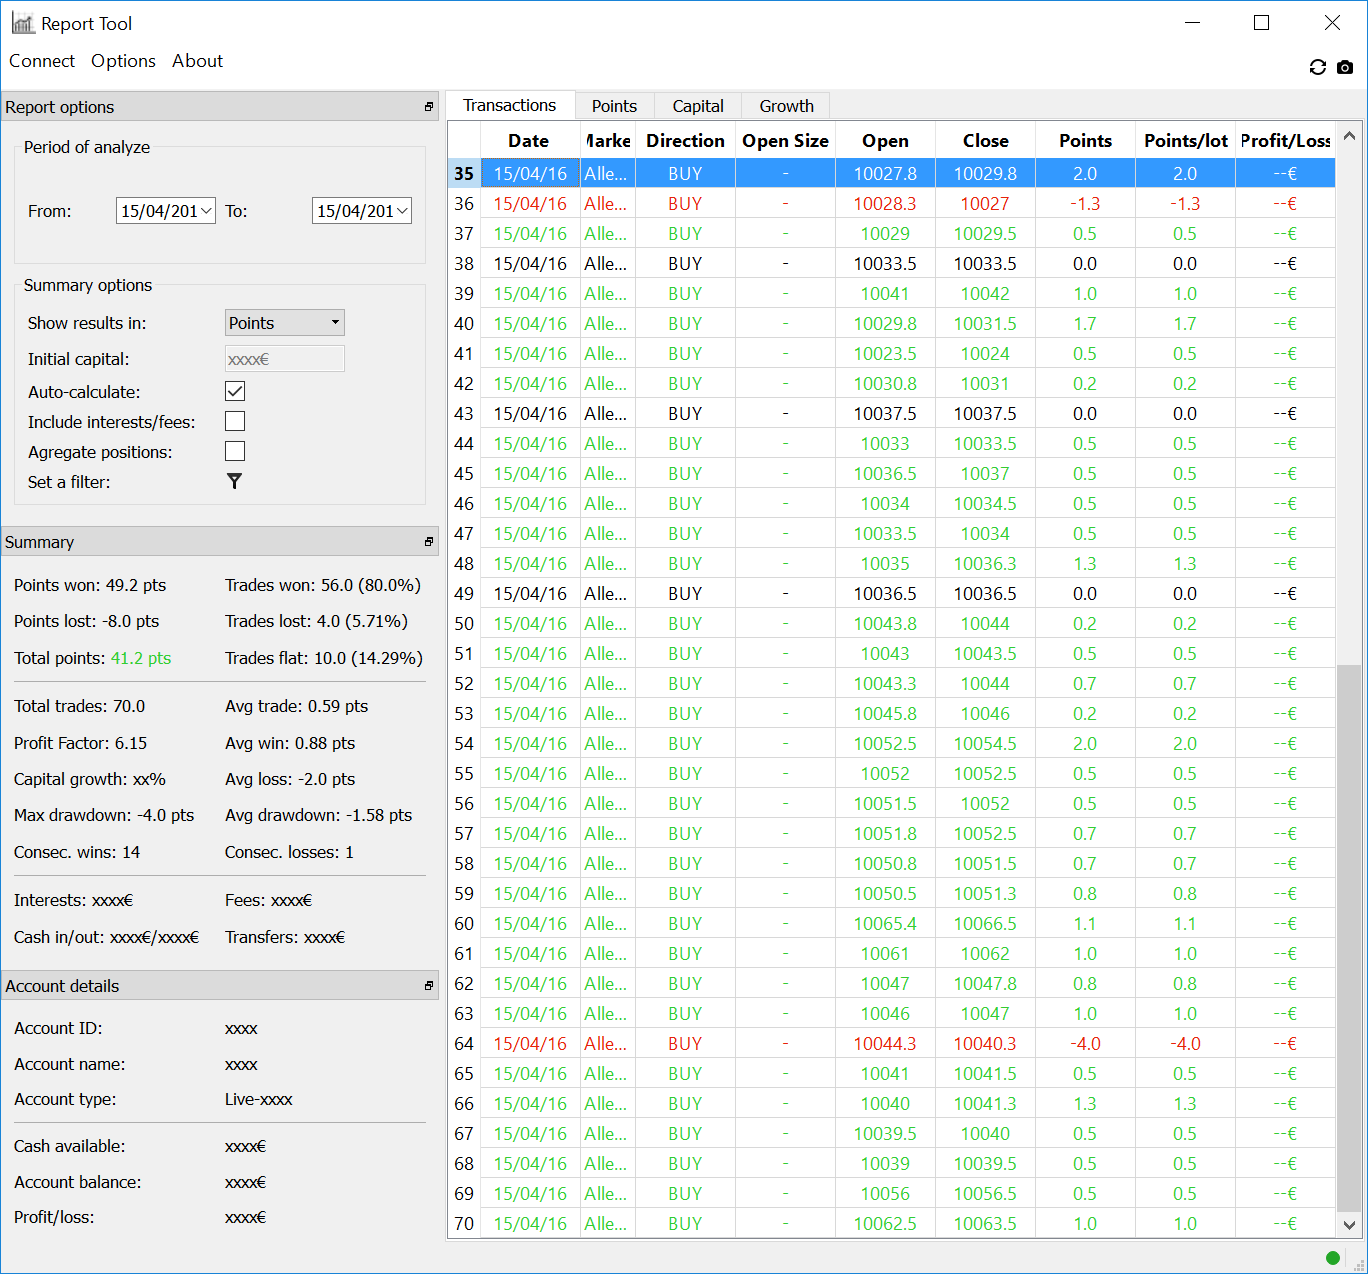Image resolution: width=1368 pixels, height=1274 pixels.
Task: Enable Agregate positions checkbox
Action: pos(235,451)
